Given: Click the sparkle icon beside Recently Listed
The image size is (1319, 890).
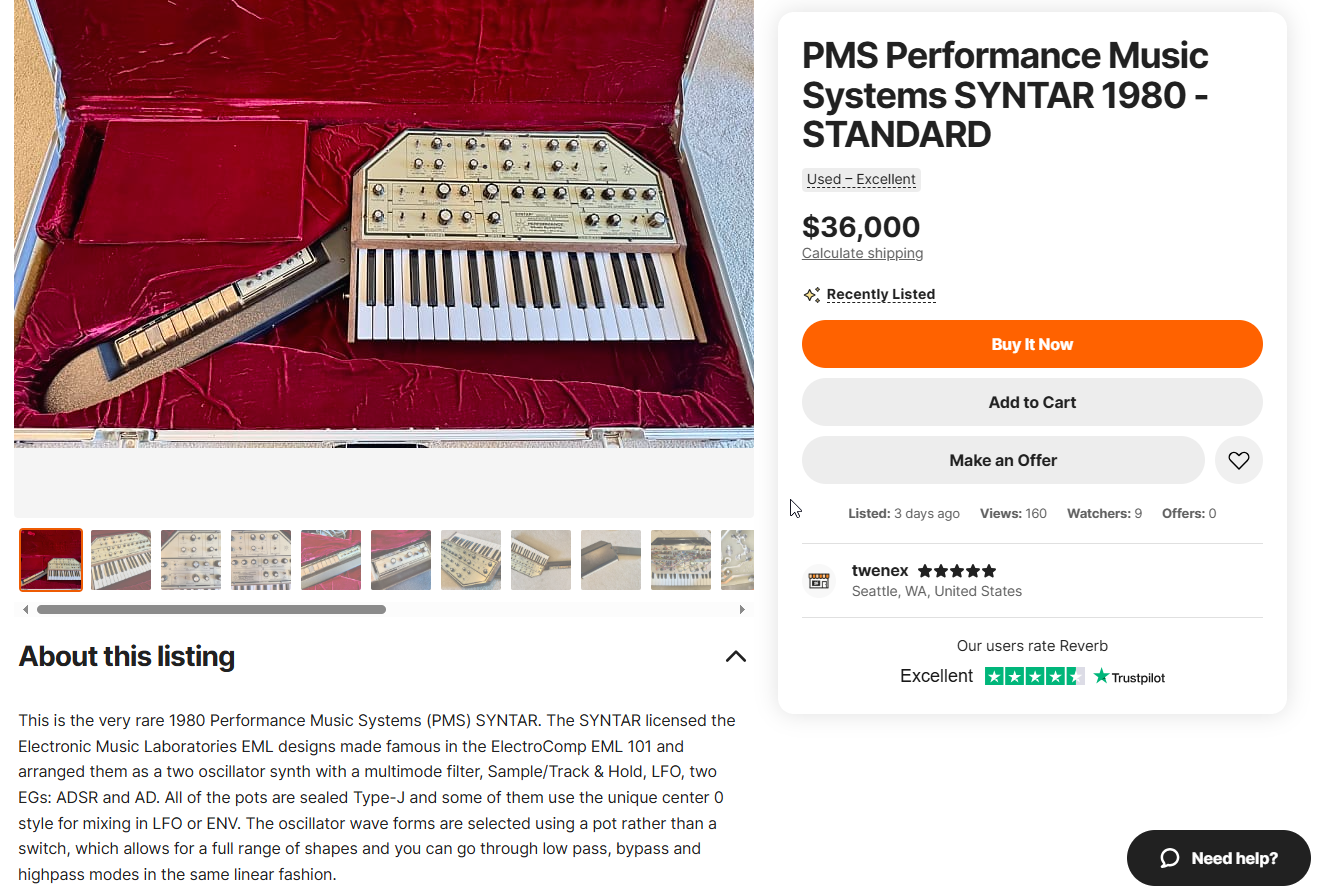Looking at the screenshot, I should (x=811, y=295).
